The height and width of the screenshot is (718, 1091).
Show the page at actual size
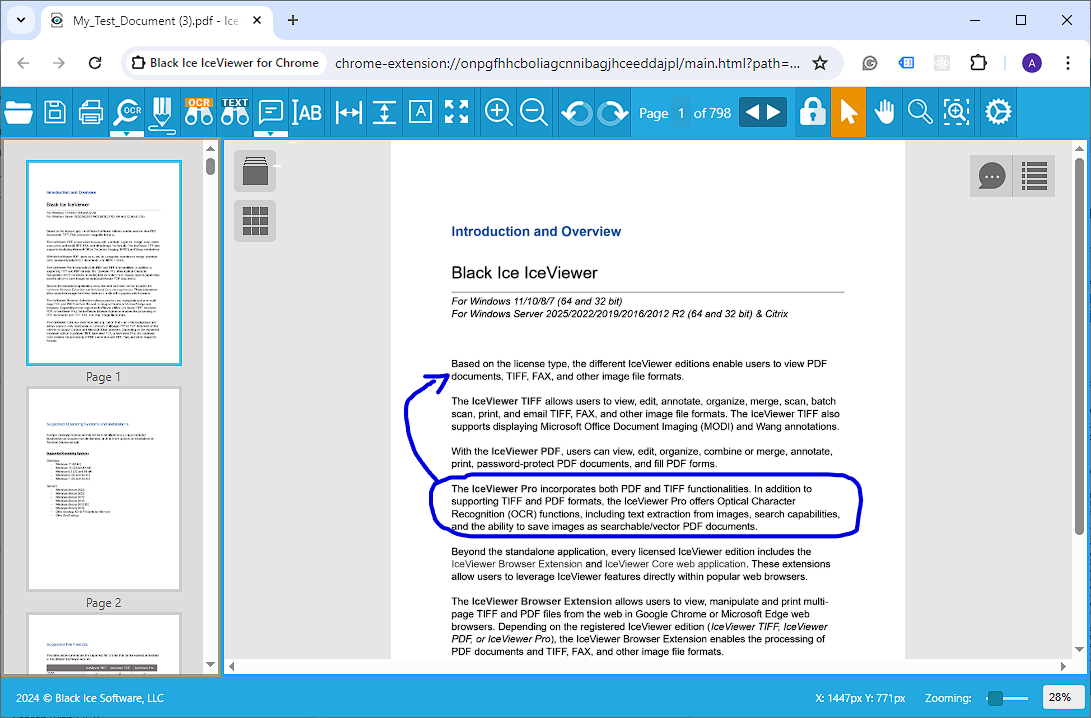[420, 111]
